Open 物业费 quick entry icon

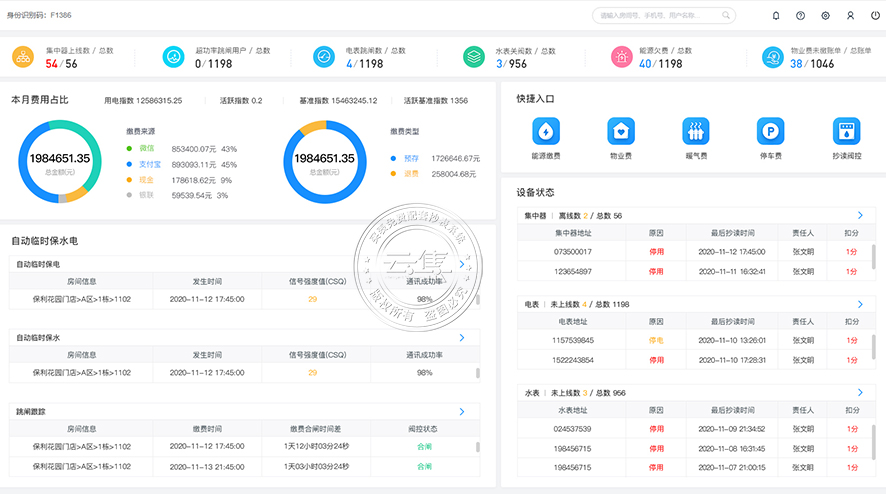(621, 131)
